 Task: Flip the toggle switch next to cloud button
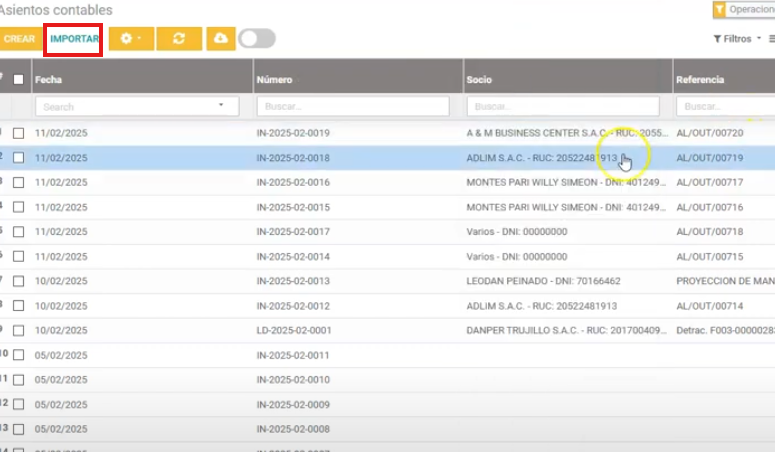(256, 38)
